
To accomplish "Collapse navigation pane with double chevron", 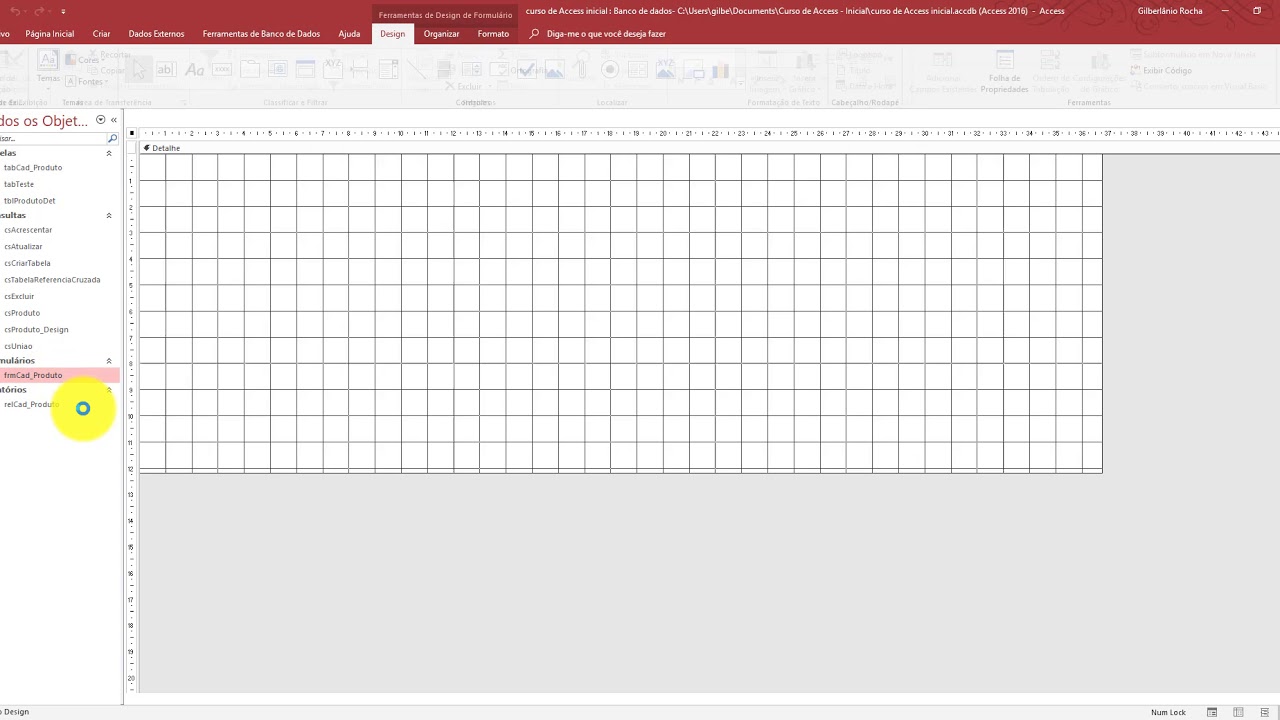I will [113, 120].
